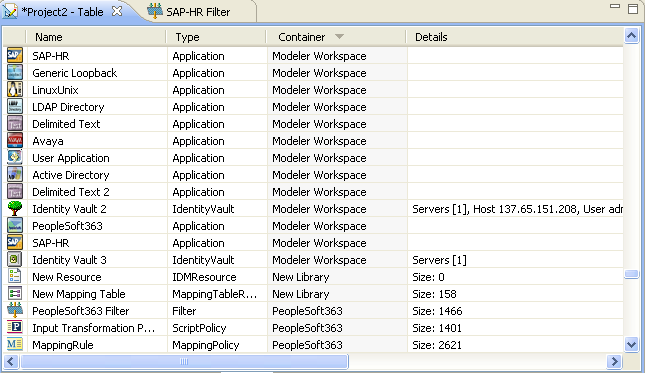The image size is (645, 373).
Task: Click the New Resource icon
Action: [15, 276]
